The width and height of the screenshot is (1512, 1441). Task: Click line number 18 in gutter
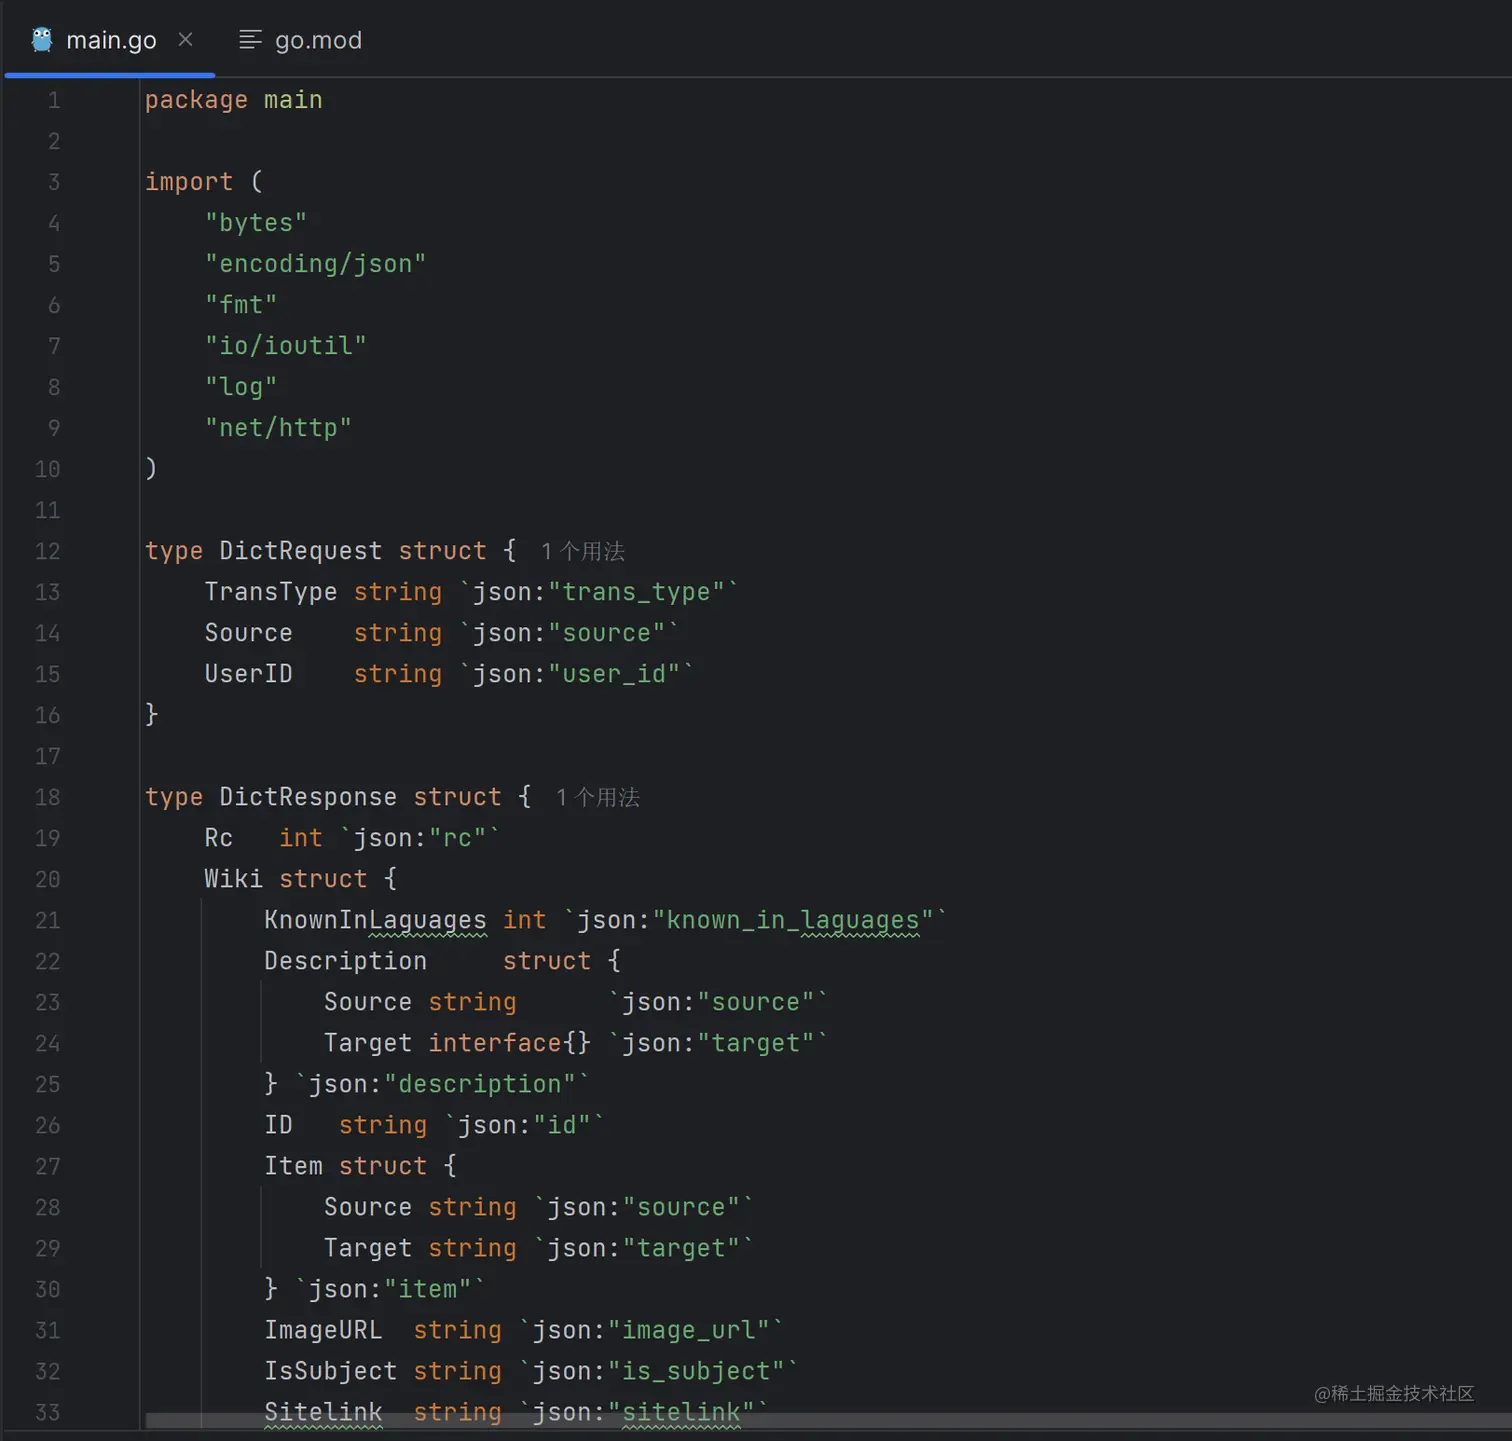pos(48,797)
